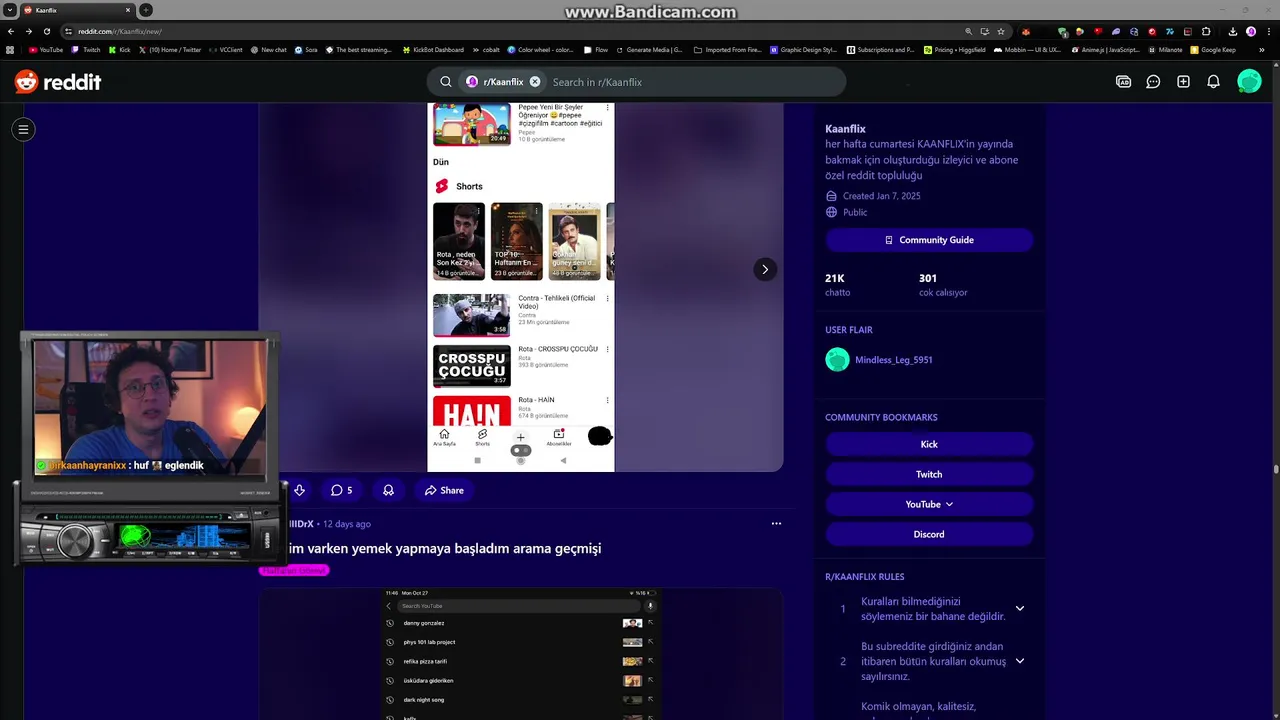Open the left sidebar hamburger menu
Screen dimensions: 1280x720
(23, 129)
